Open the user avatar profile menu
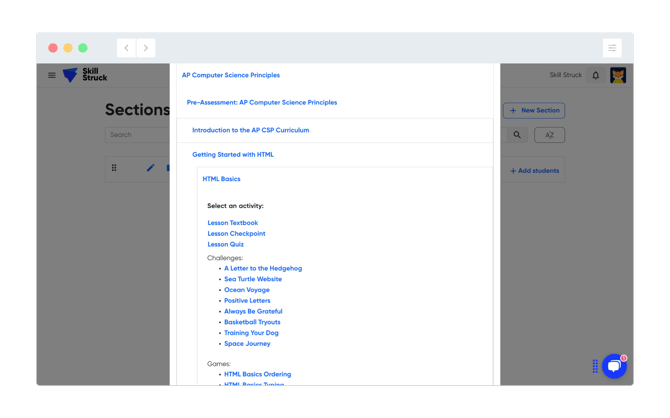The height and width of the screenshot is (418, 670). tap(618, 75)
